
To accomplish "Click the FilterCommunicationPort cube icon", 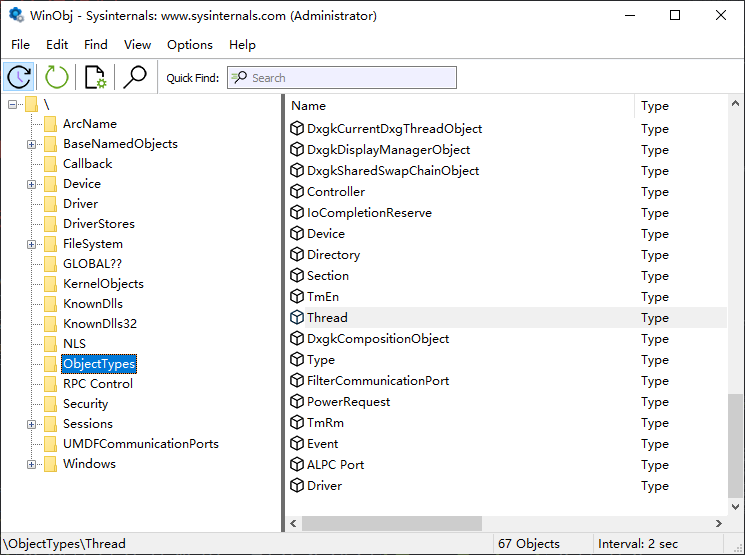I will (x=297, y=381).
